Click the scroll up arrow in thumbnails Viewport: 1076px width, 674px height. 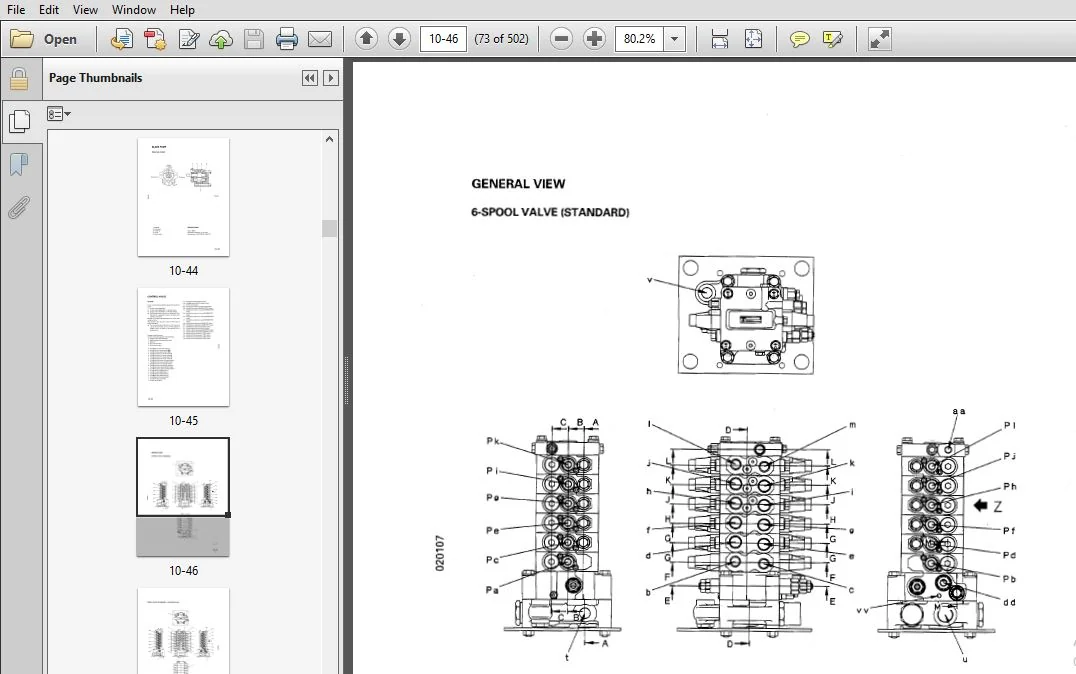coord(329,139)
